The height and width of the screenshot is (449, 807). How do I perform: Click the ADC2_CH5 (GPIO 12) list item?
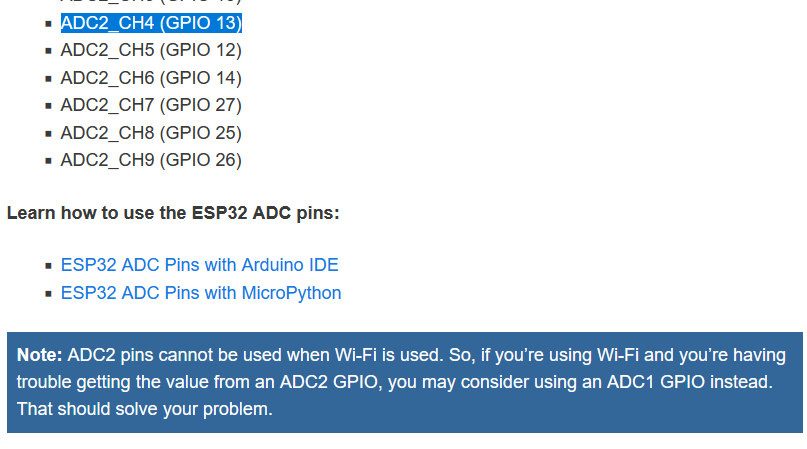[x=151, y=50]
